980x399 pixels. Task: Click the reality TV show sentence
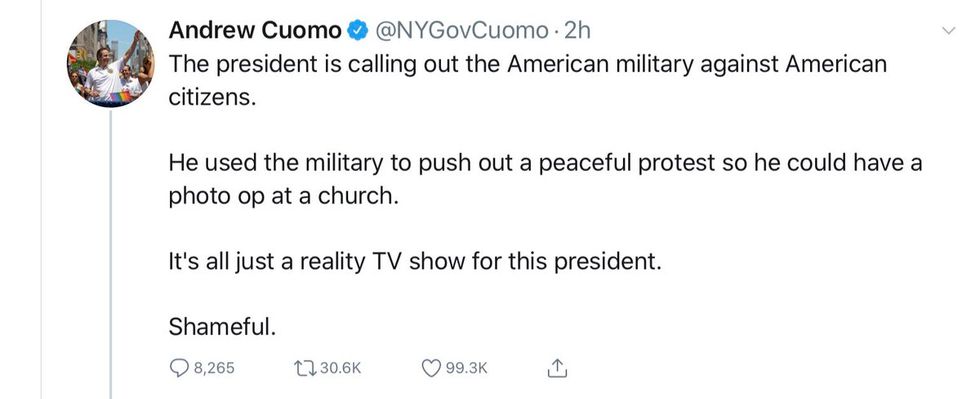tap(414, 261)
